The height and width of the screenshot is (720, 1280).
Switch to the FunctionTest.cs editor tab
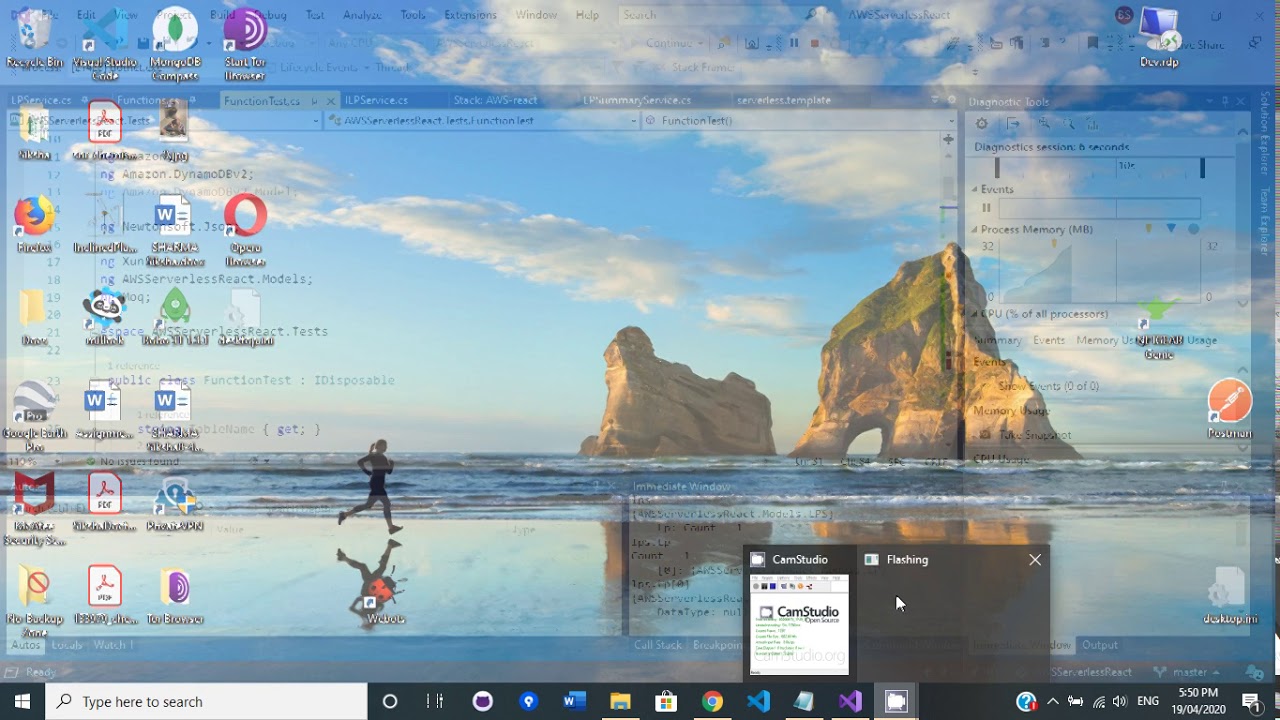262,101
